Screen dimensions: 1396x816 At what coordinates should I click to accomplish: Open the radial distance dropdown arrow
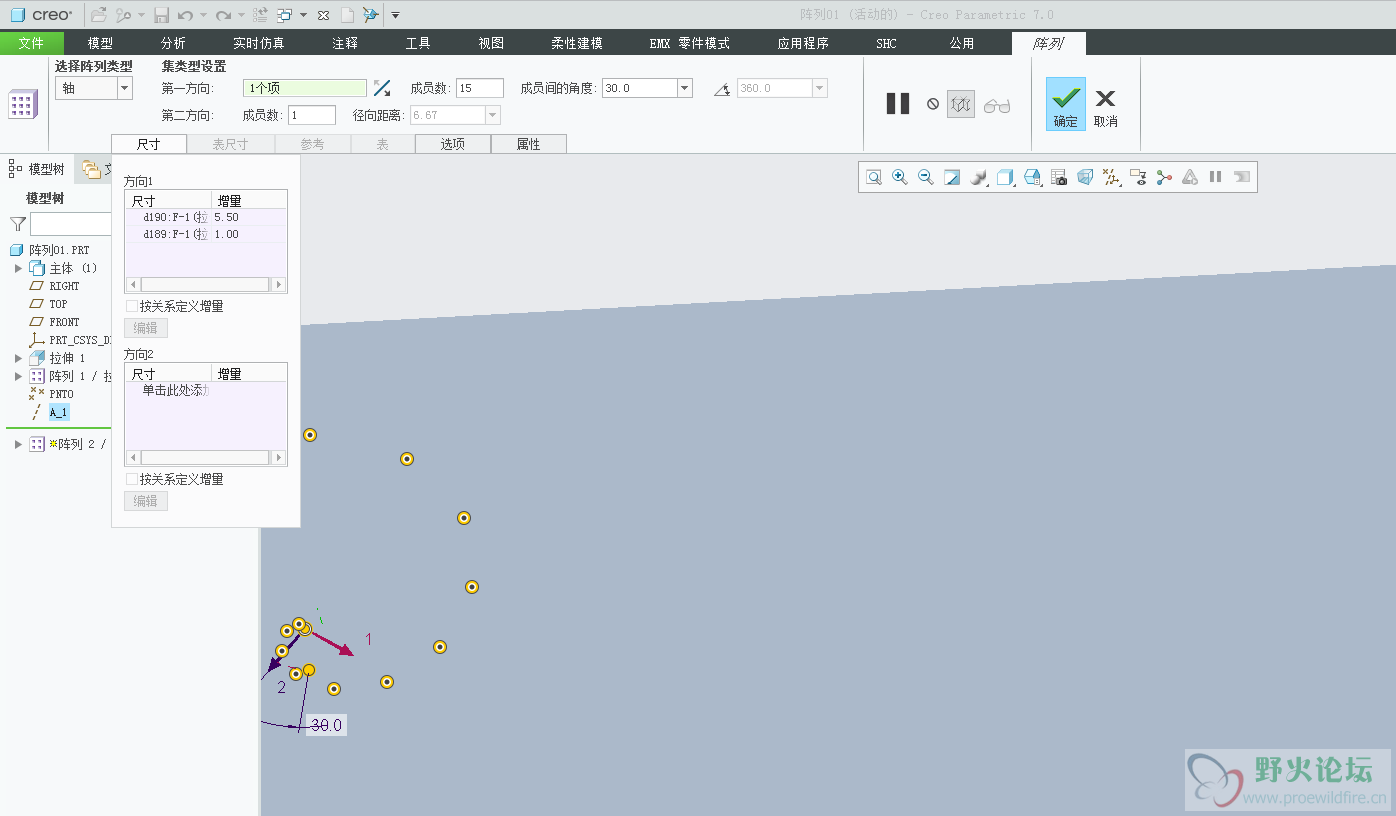[492, 115]
